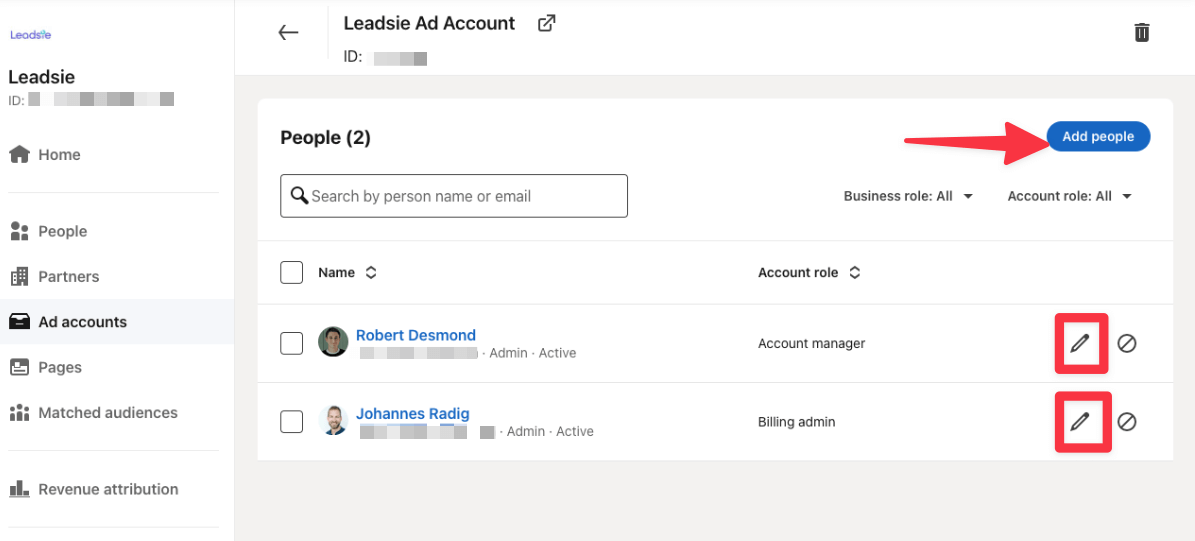Click the People (2) heading

[x=325, y=138]
